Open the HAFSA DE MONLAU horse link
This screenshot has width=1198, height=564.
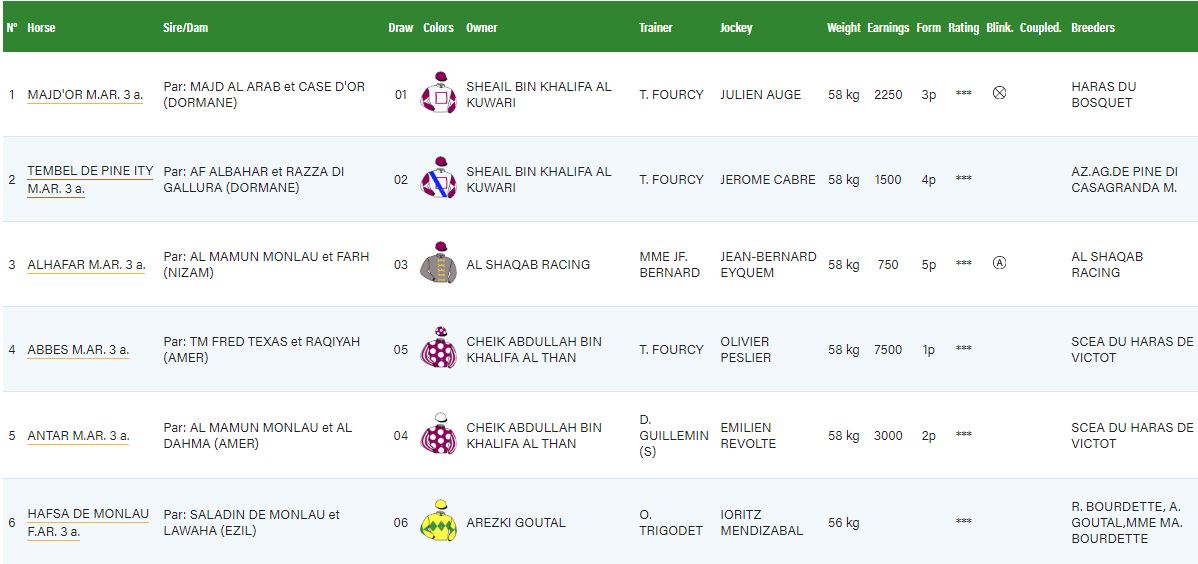[88, 523]
